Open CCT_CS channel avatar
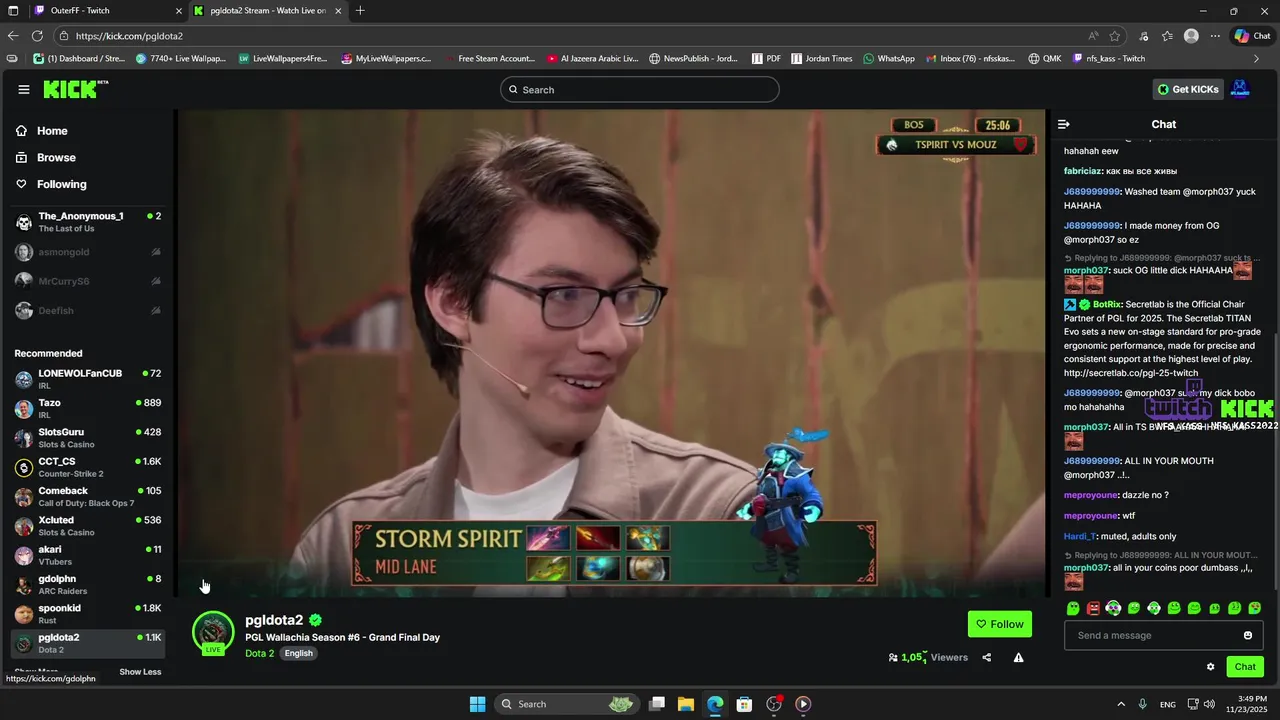1280x720 pixels. [24, 467]
